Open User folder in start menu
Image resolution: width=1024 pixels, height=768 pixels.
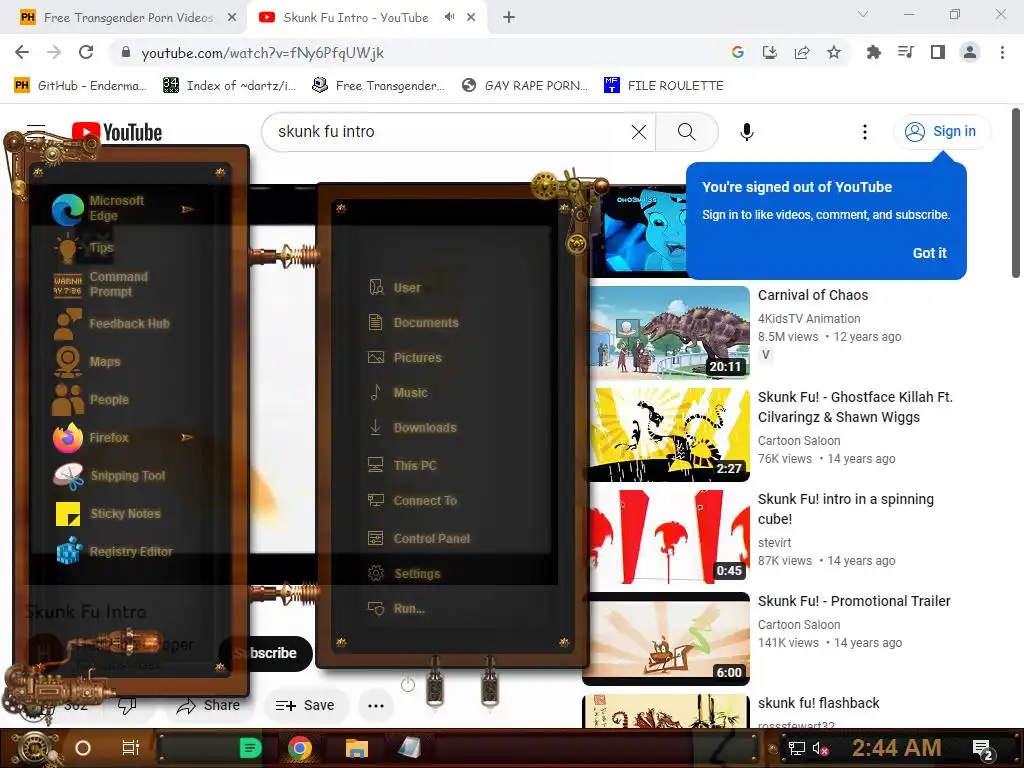coord(395,287)
